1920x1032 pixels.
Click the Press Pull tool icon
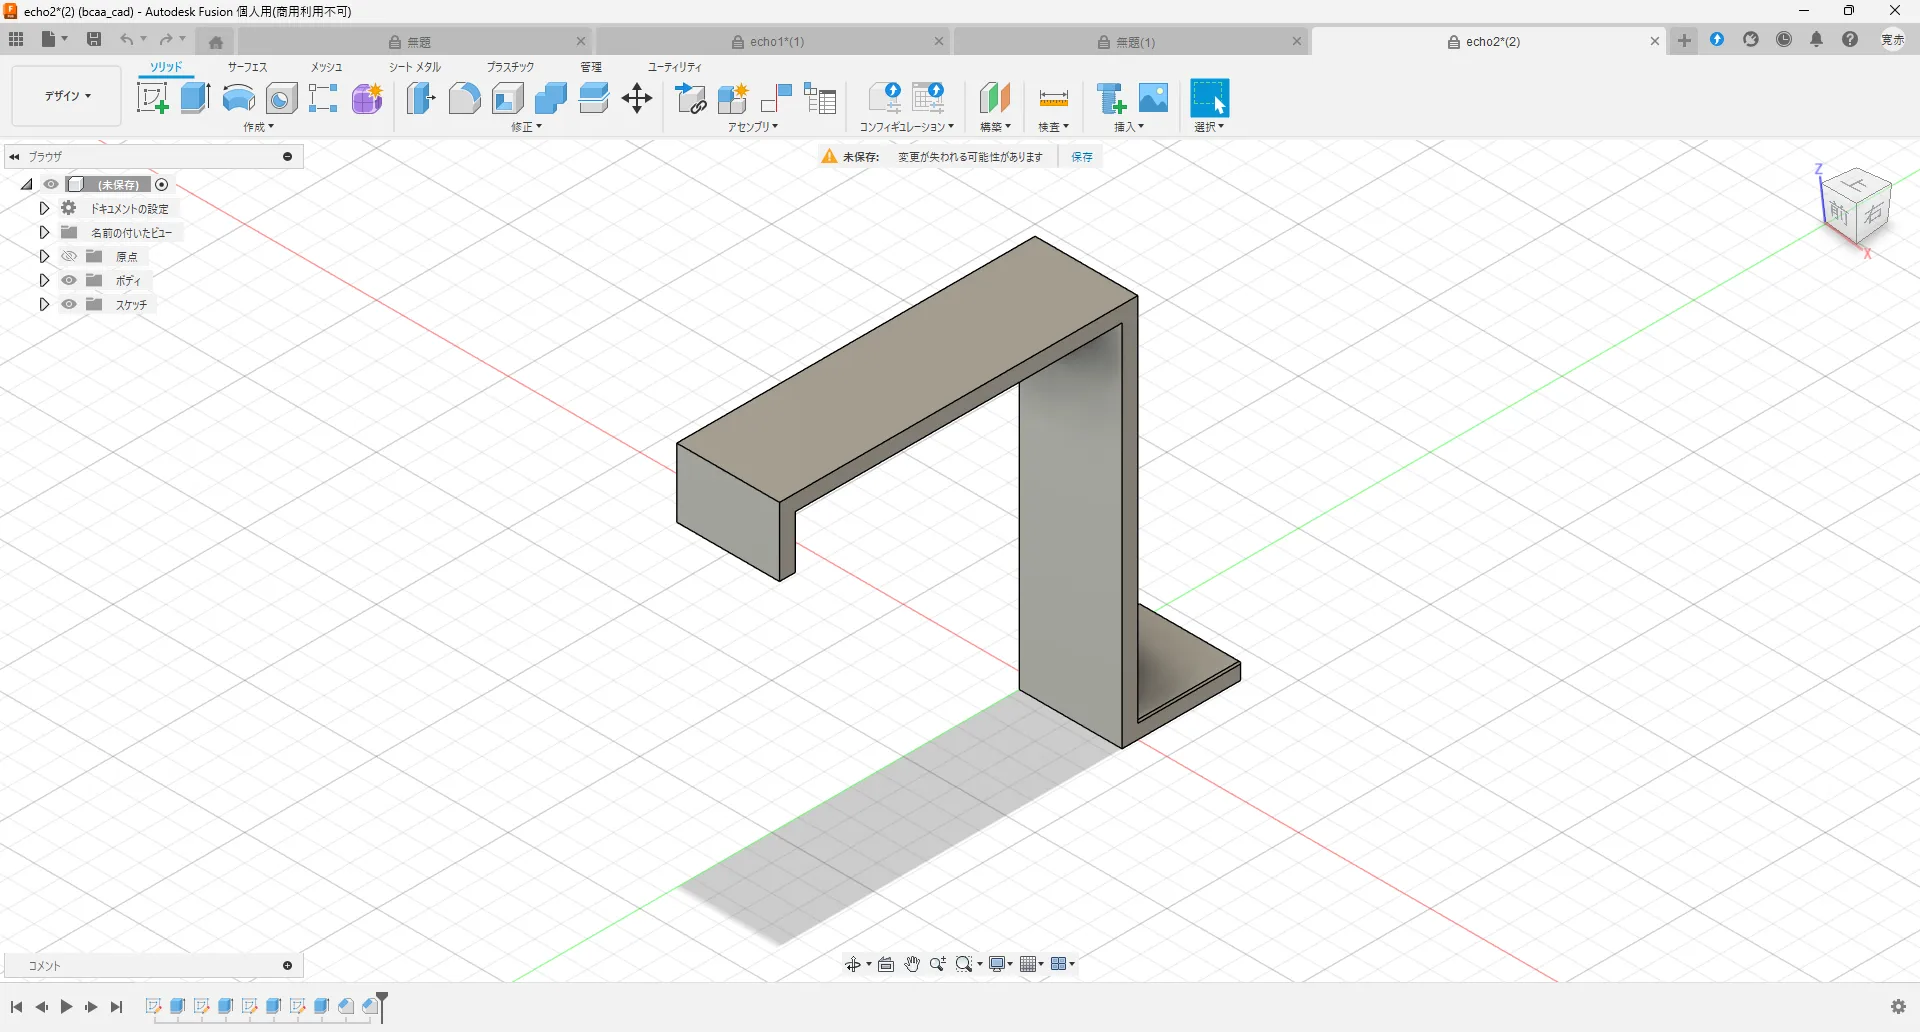point(421,98)
